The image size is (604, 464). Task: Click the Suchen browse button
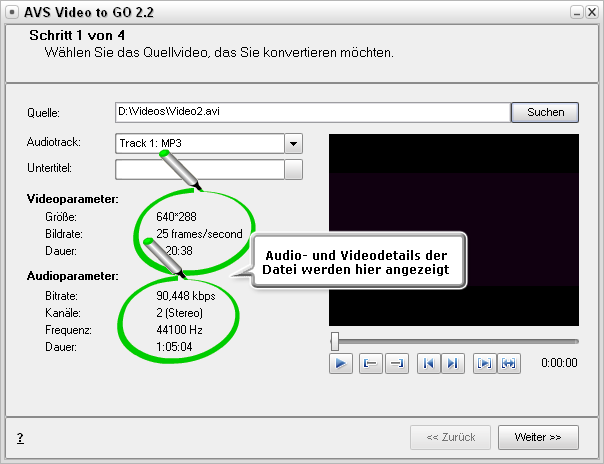coord(545,112)
